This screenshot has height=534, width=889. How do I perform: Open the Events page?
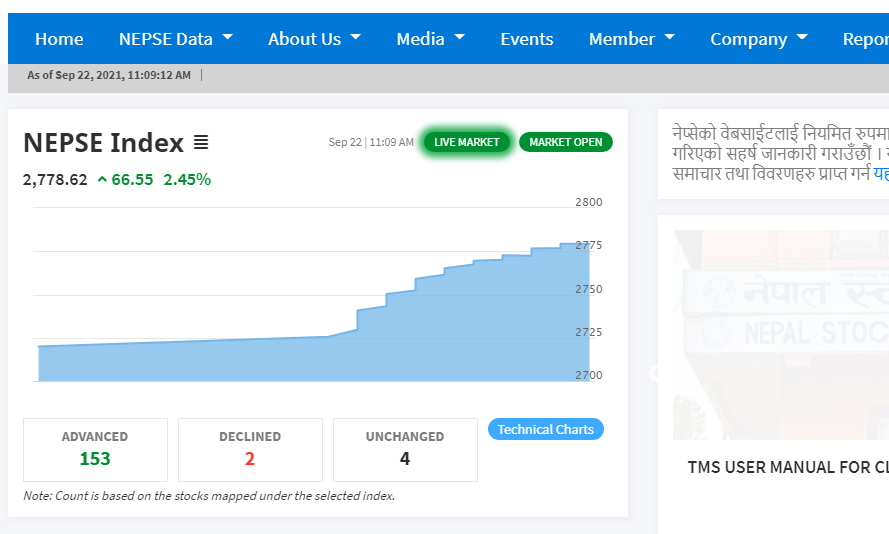point(527,39)
